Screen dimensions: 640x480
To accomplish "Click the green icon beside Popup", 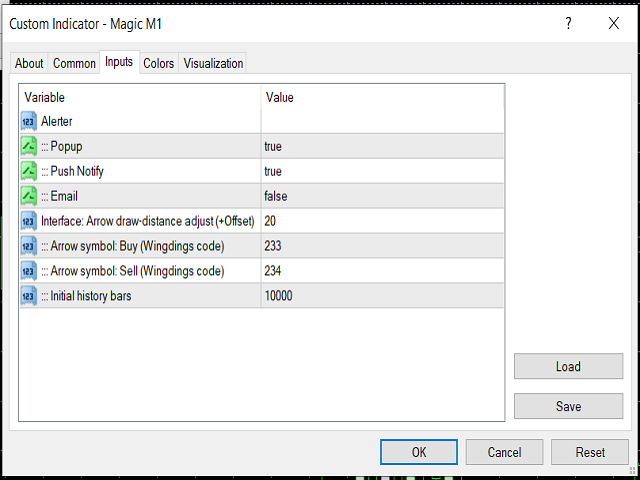I will (29, 146).
